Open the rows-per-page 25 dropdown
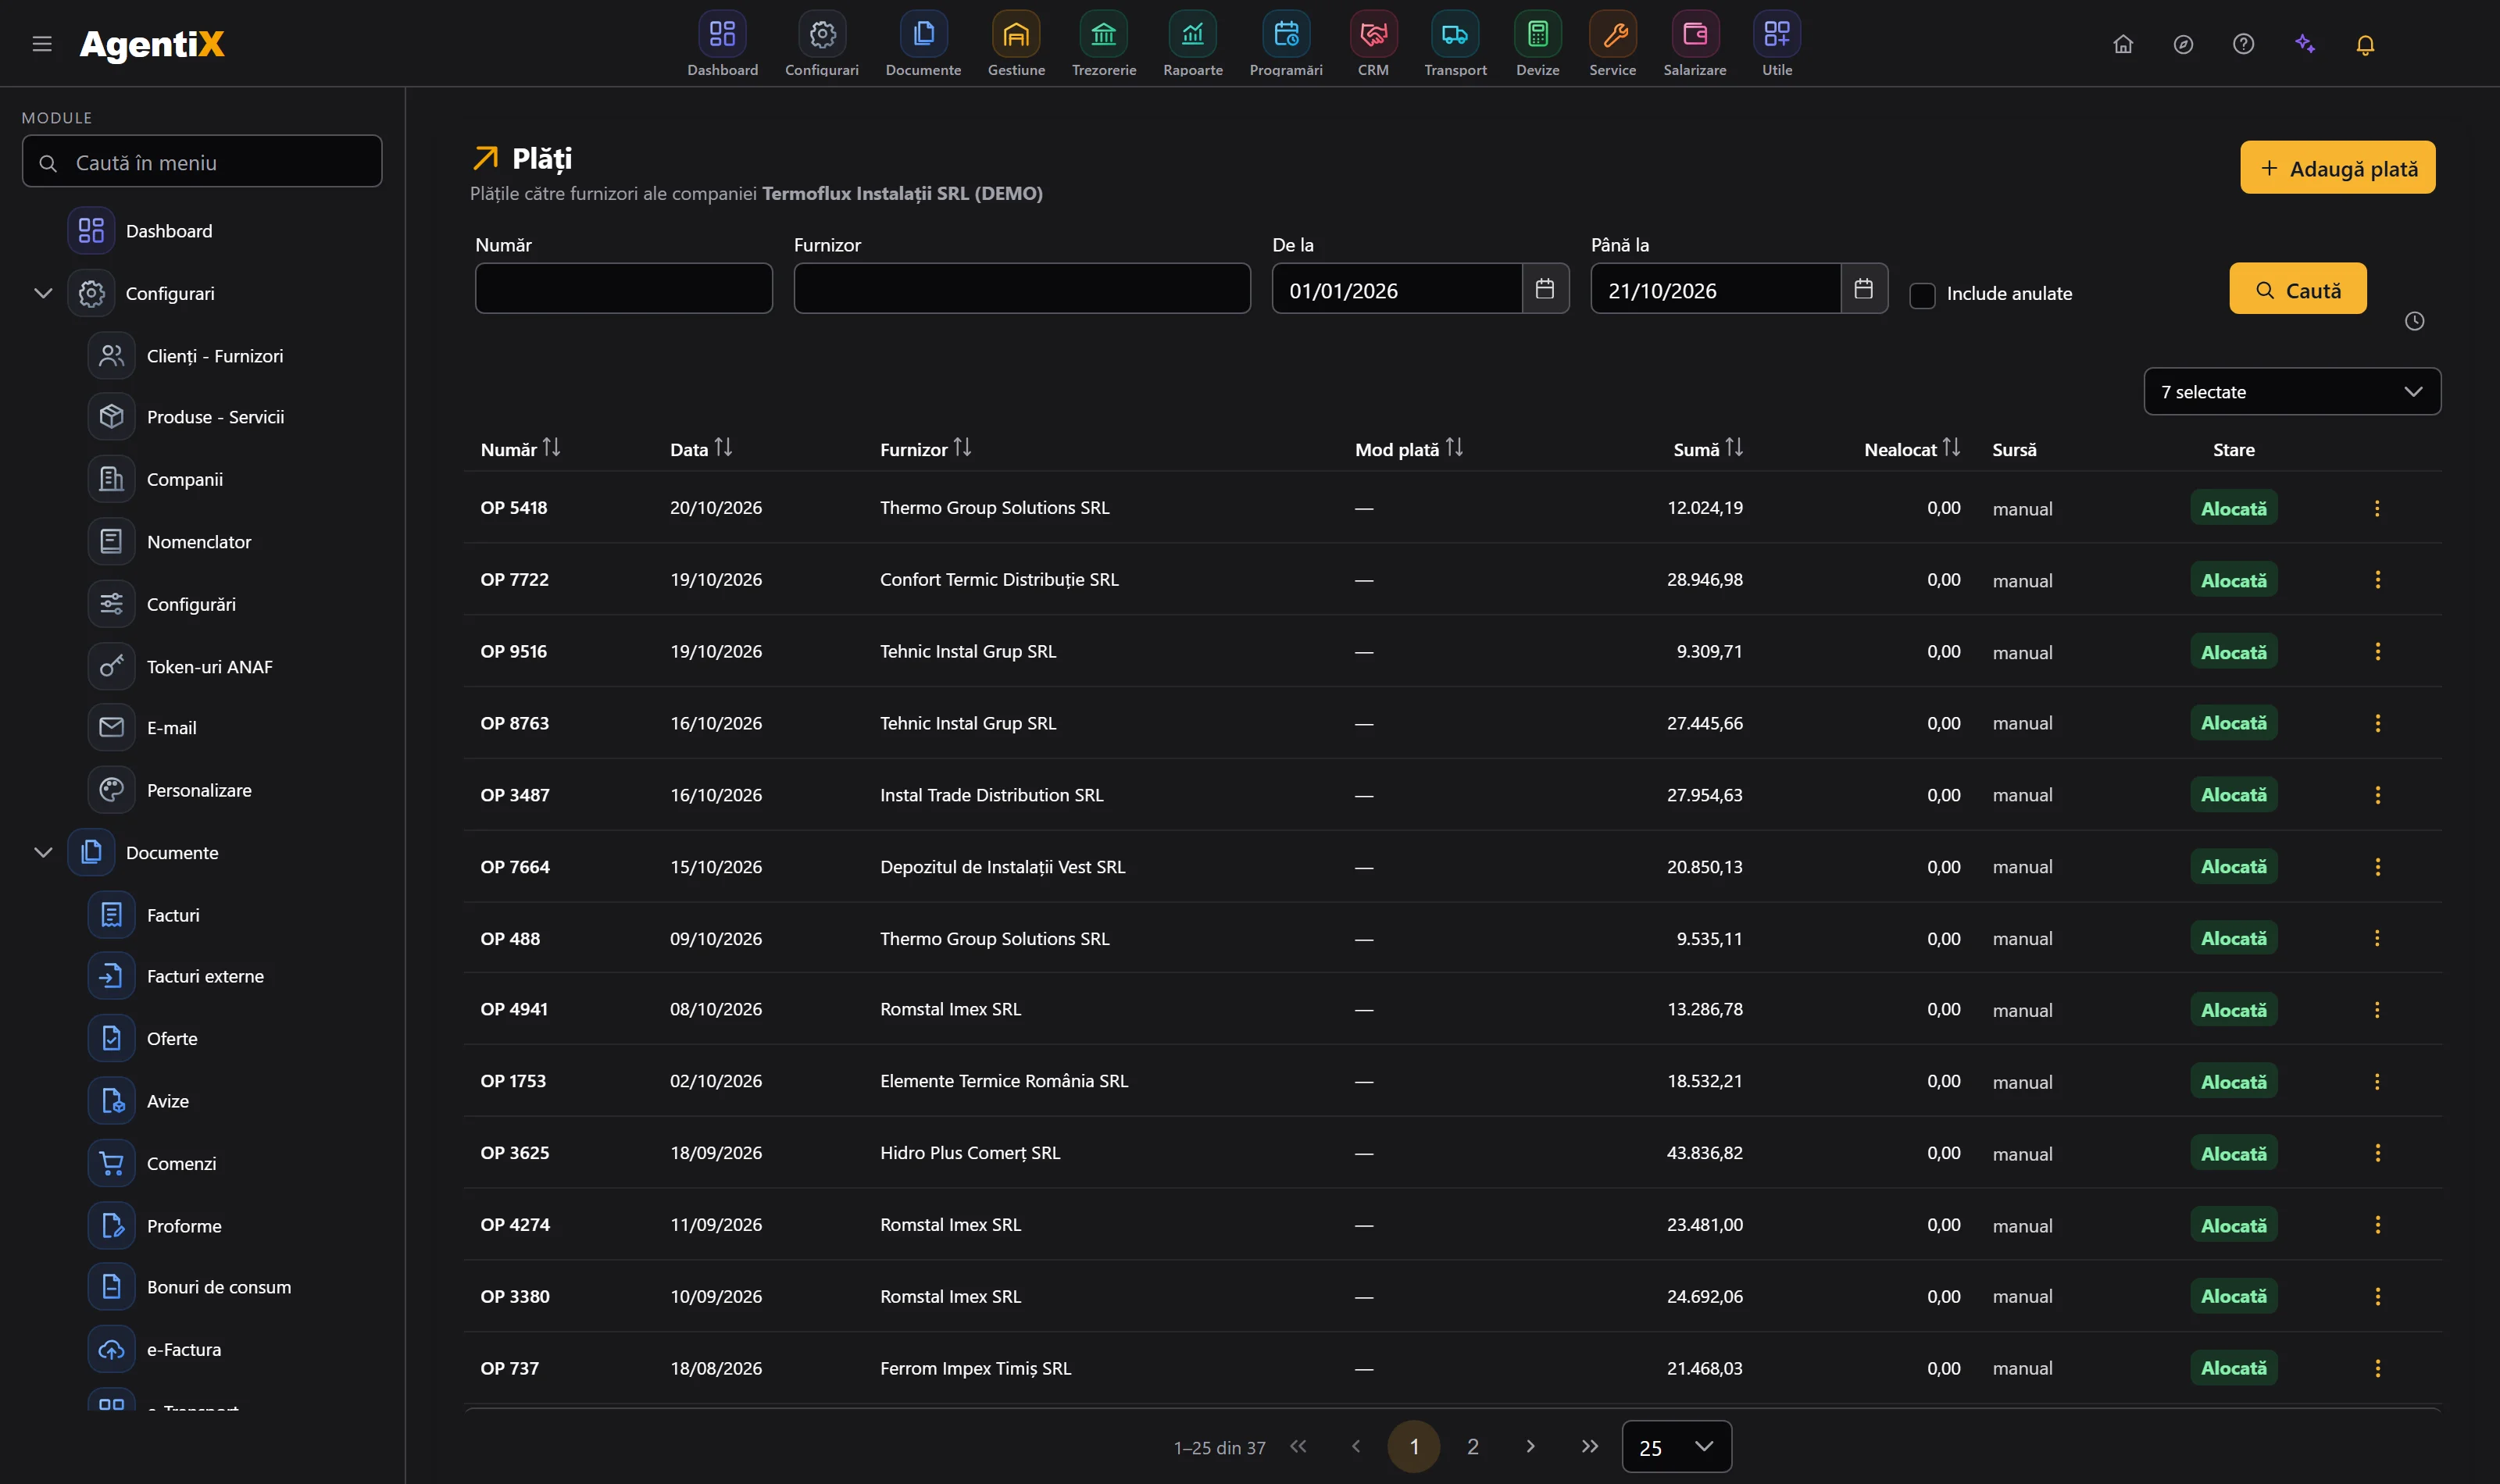 1676,1447
